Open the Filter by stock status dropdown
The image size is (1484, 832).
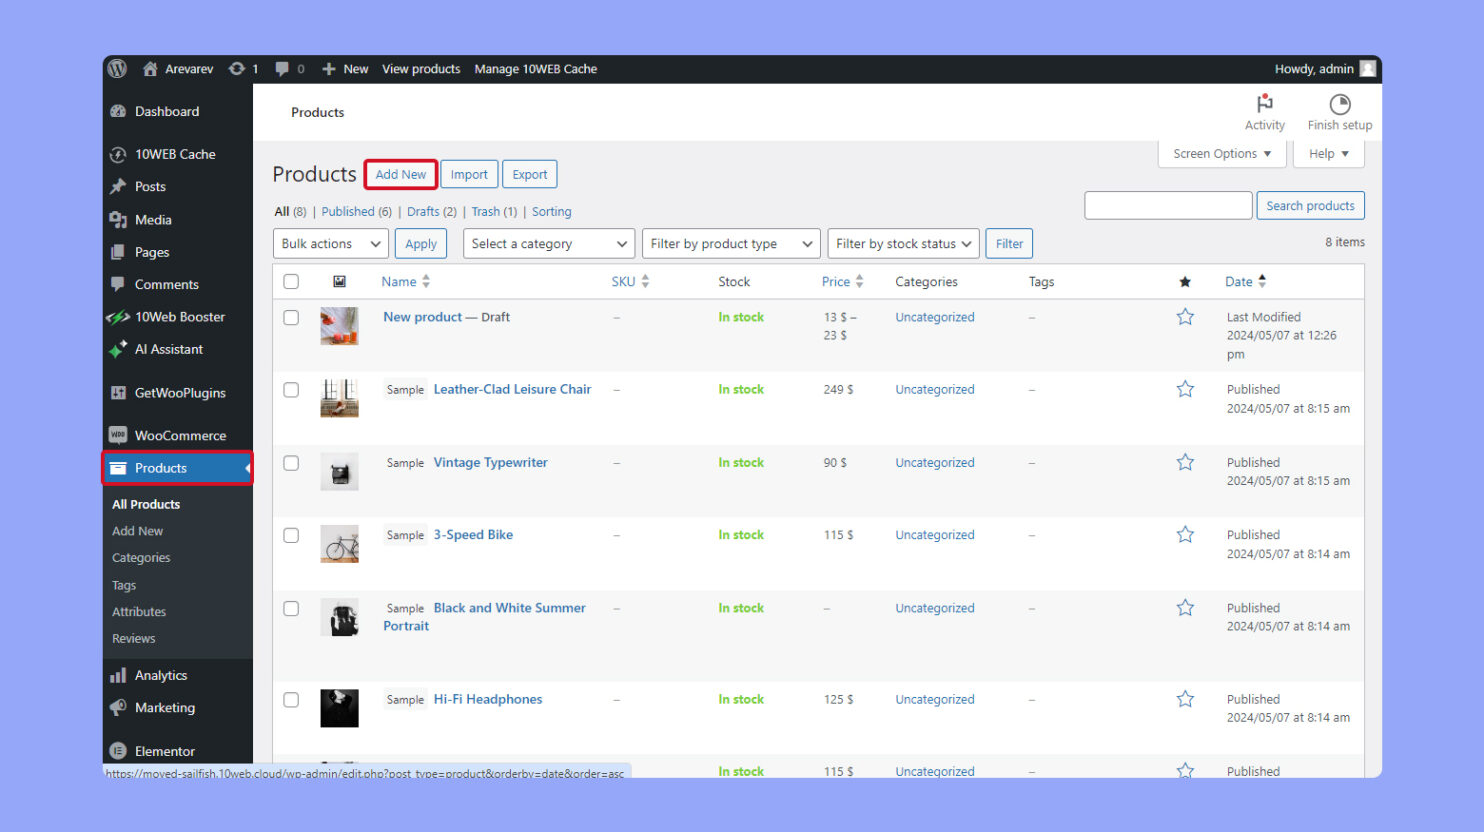pos(902,243)
